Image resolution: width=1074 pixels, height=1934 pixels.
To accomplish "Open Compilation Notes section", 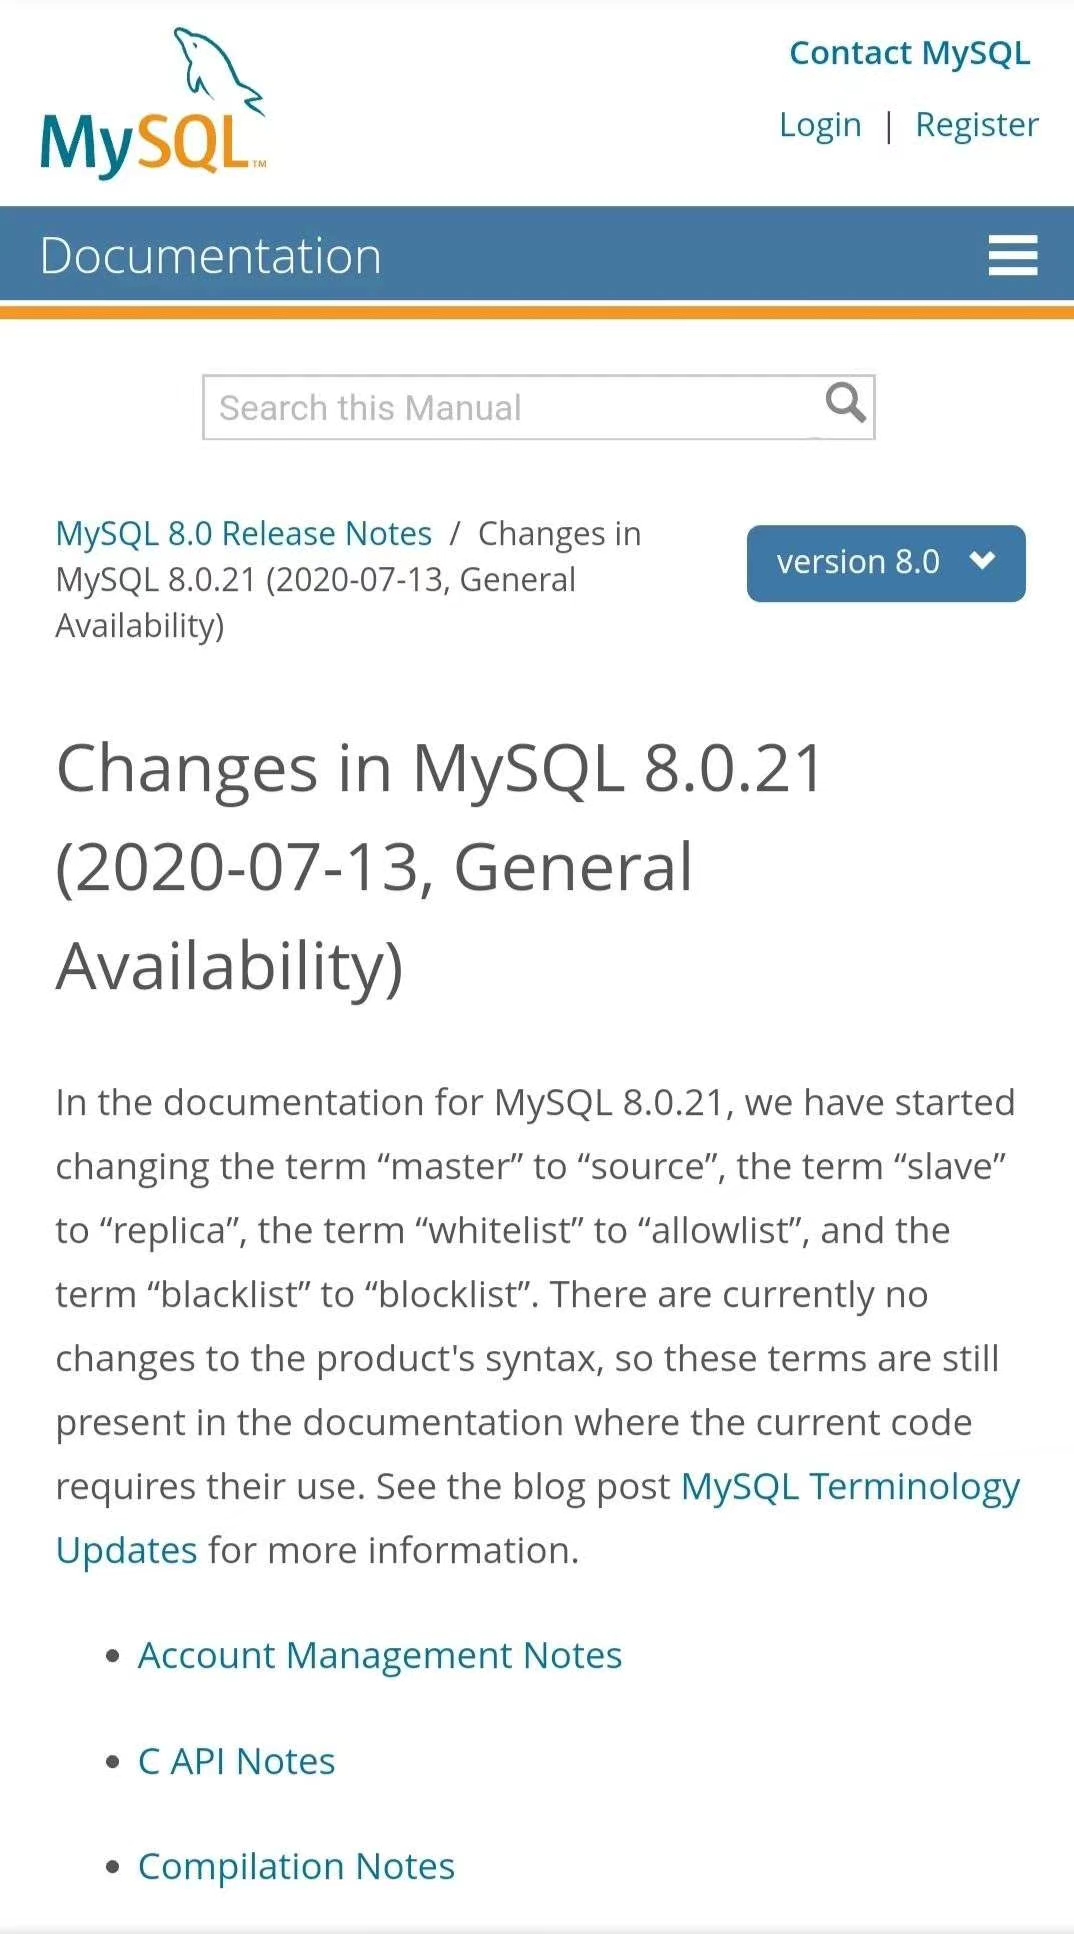I will (296, 1865).
